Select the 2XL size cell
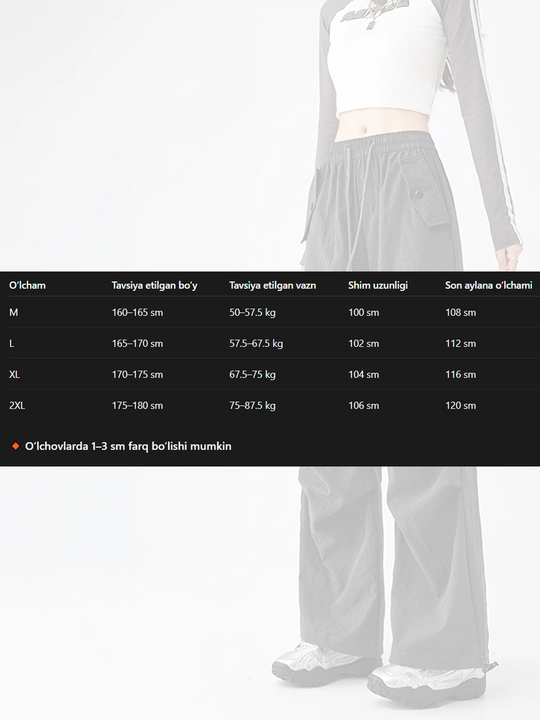 [x=17, y=405]
